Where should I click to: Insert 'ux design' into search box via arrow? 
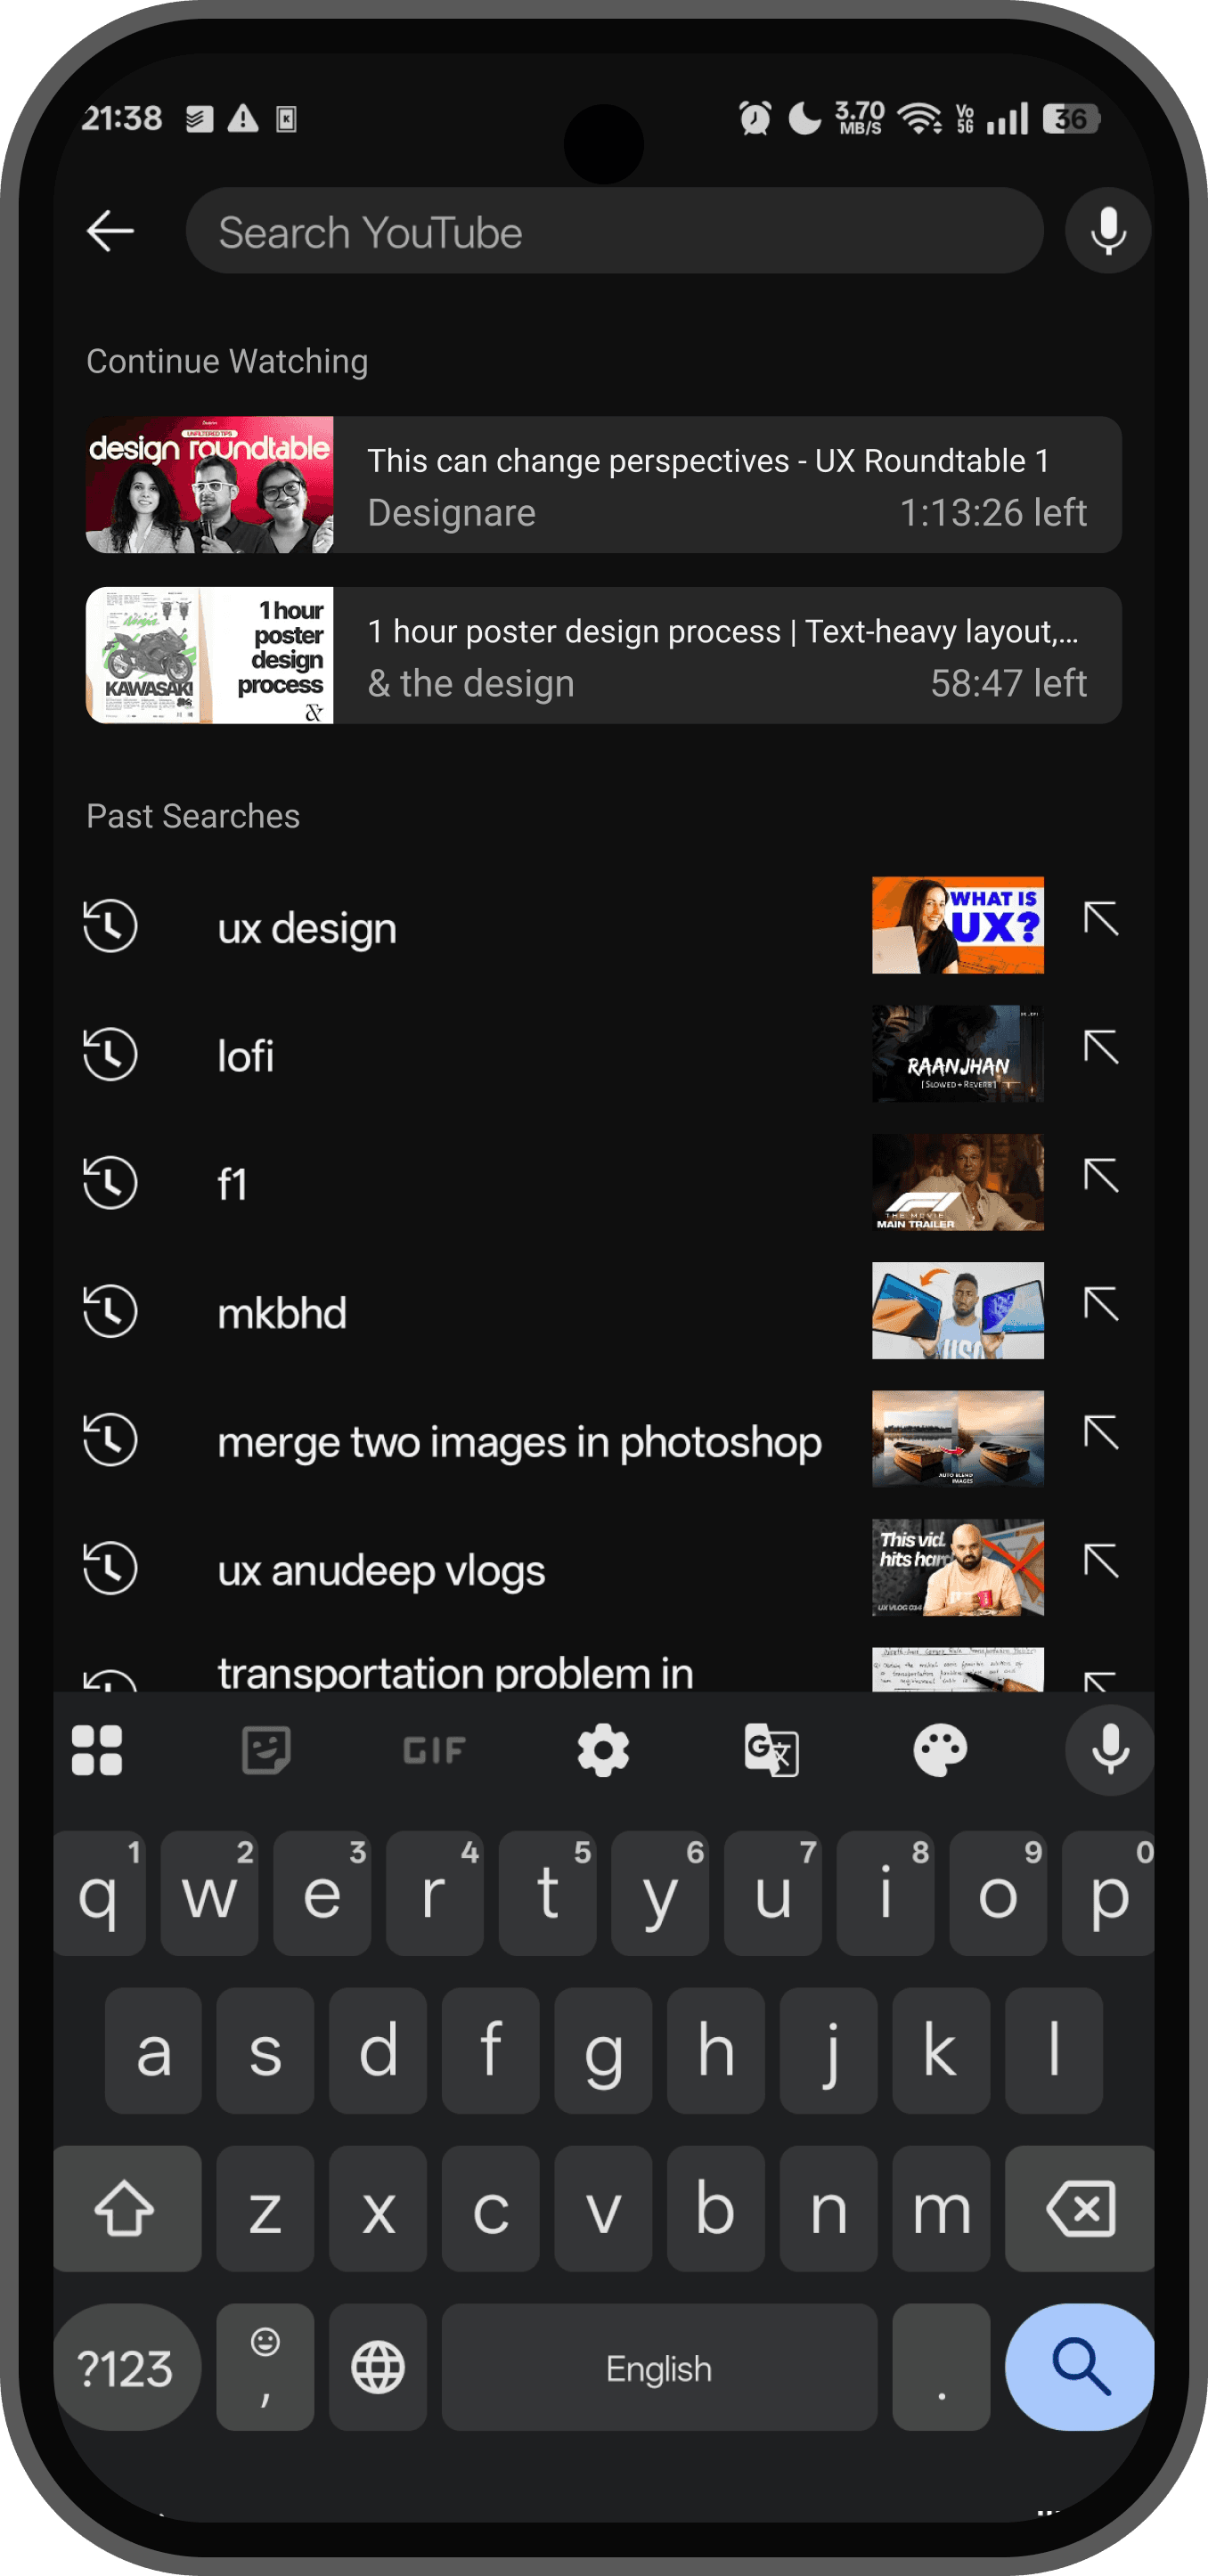point(1100,918)
